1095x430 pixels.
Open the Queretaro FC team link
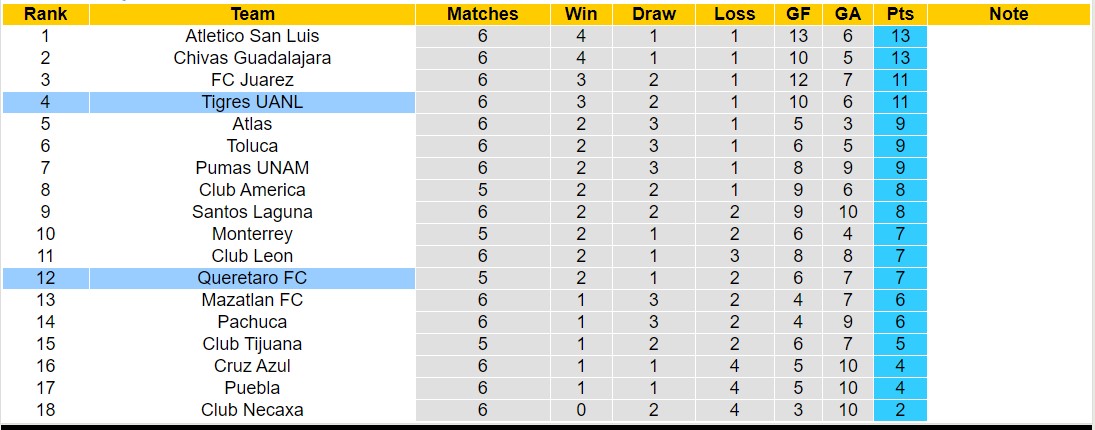click(252, 278)
